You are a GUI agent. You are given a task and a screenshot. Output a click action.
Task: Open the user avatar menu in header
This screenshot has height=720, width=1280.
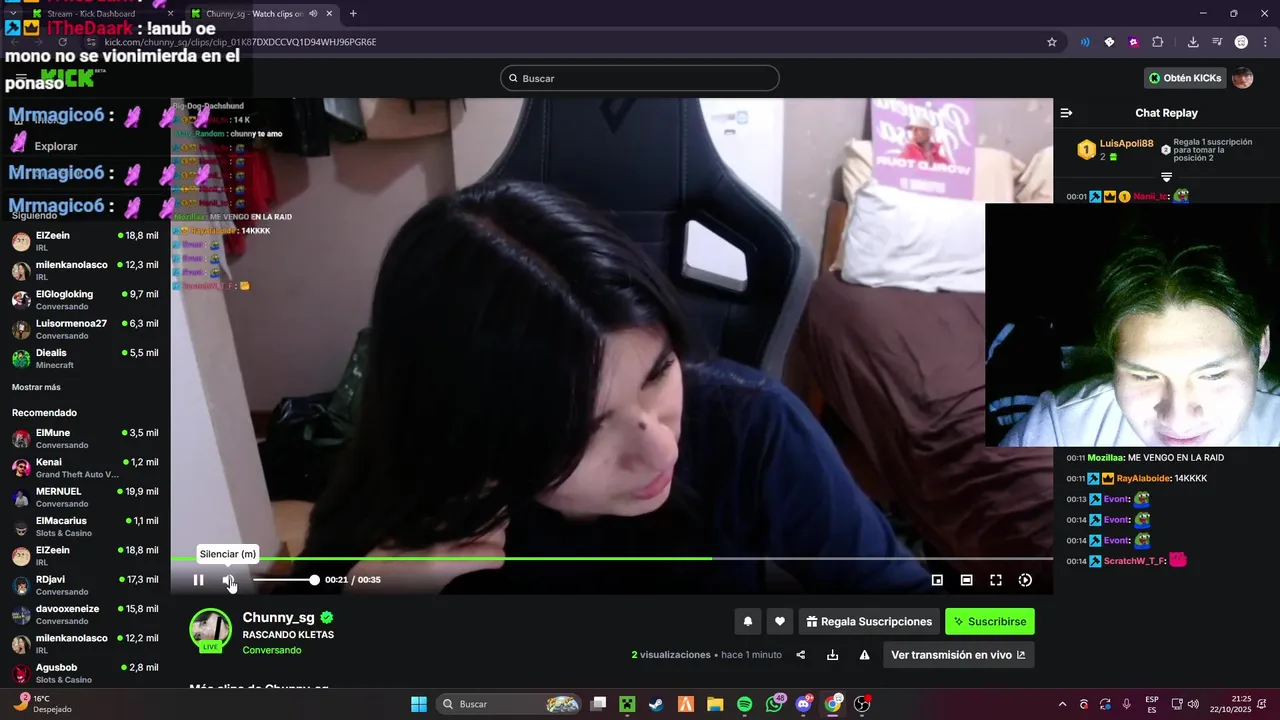click(1242, 78)
